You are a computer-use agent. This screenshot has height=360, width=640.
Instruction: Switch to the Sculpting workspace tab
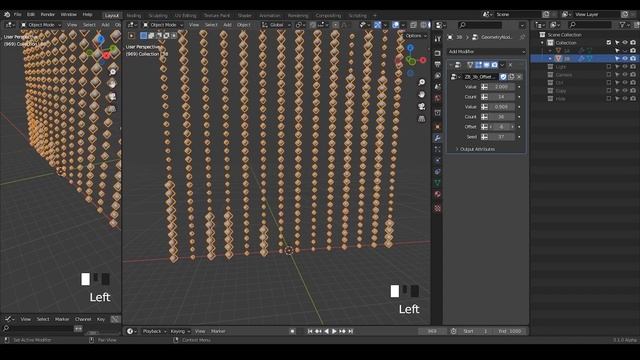pos(158,16)
